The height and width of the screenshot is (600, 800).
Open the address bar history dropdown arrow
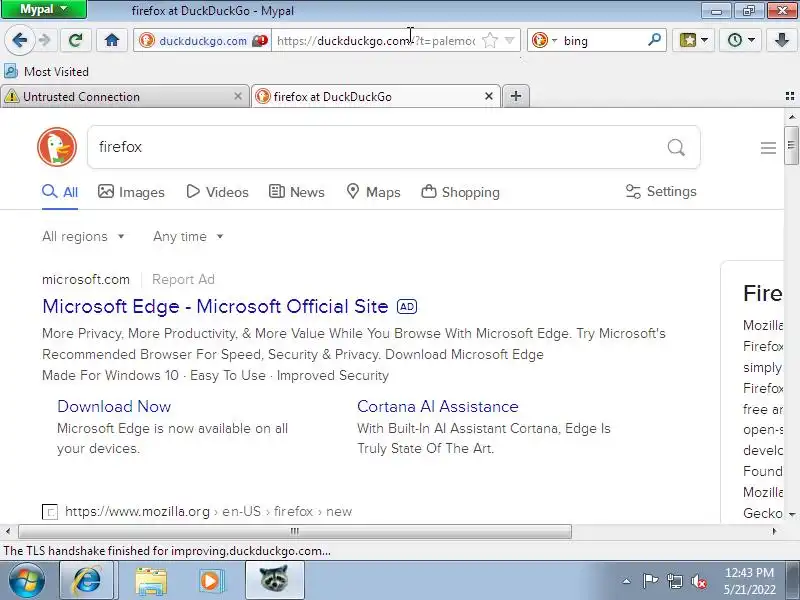(x=509, y=40)
